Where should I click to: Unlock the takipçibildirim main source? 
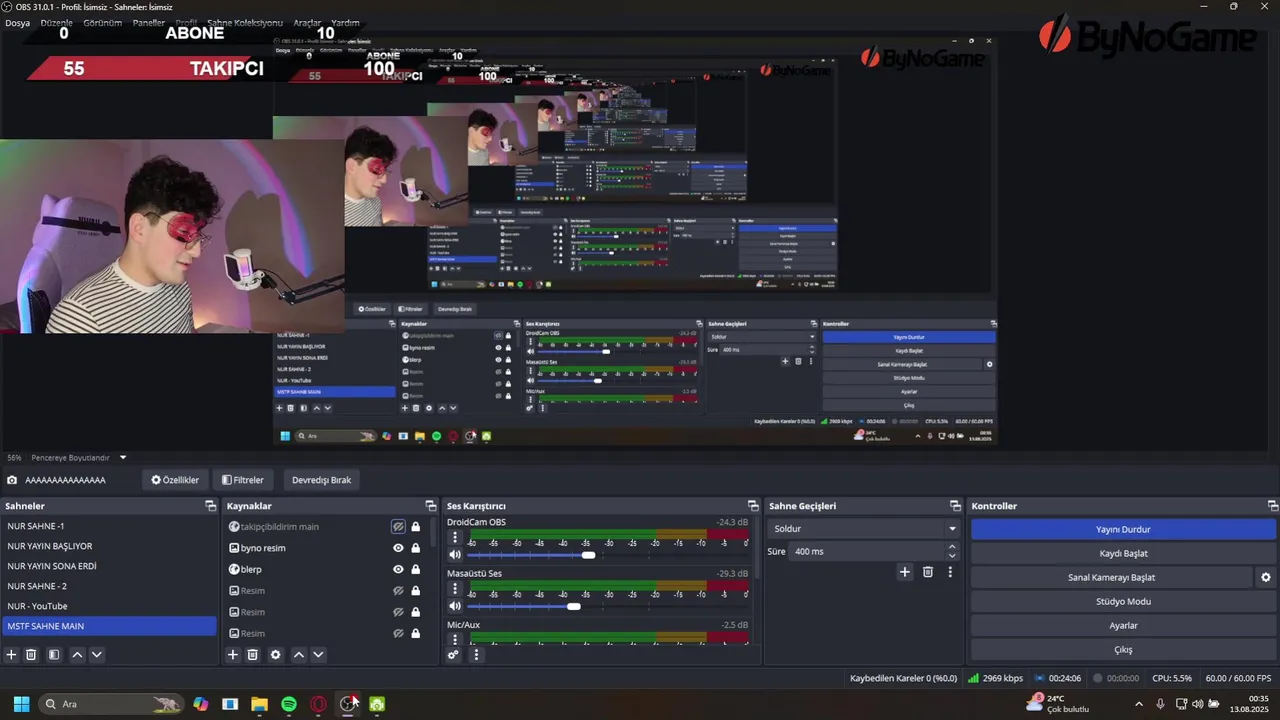point(415,527)
